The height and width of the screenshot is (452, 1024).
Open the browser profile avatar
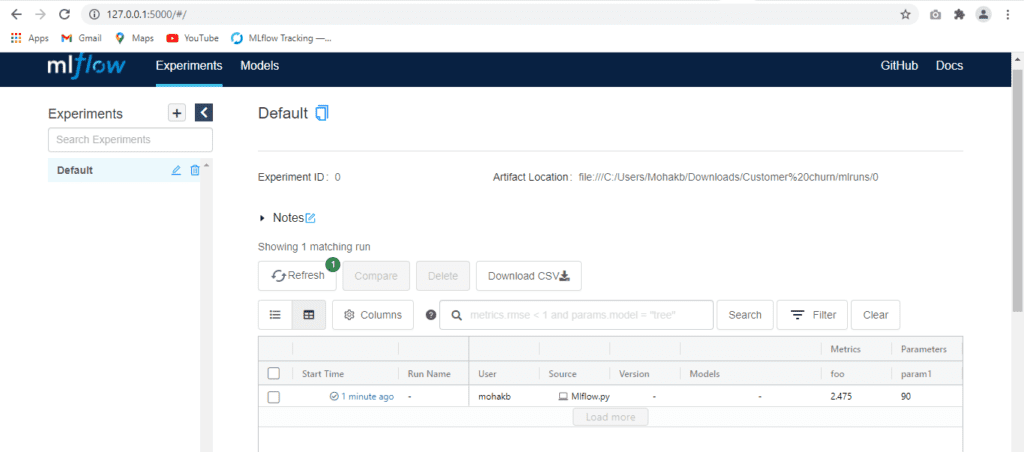(983, 14)
